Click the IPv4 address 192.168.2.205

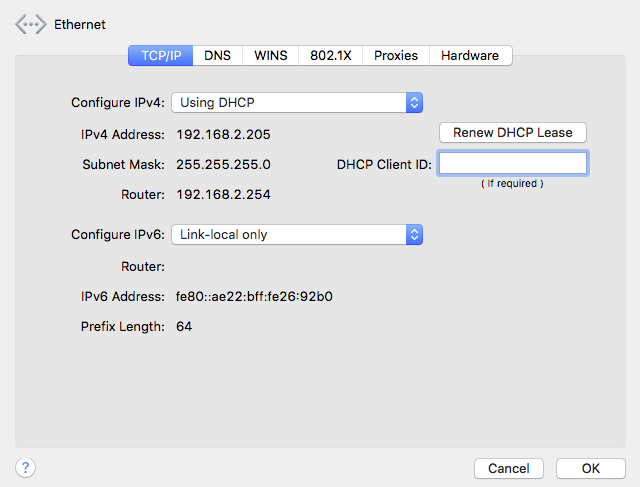(x=223, y=134)
